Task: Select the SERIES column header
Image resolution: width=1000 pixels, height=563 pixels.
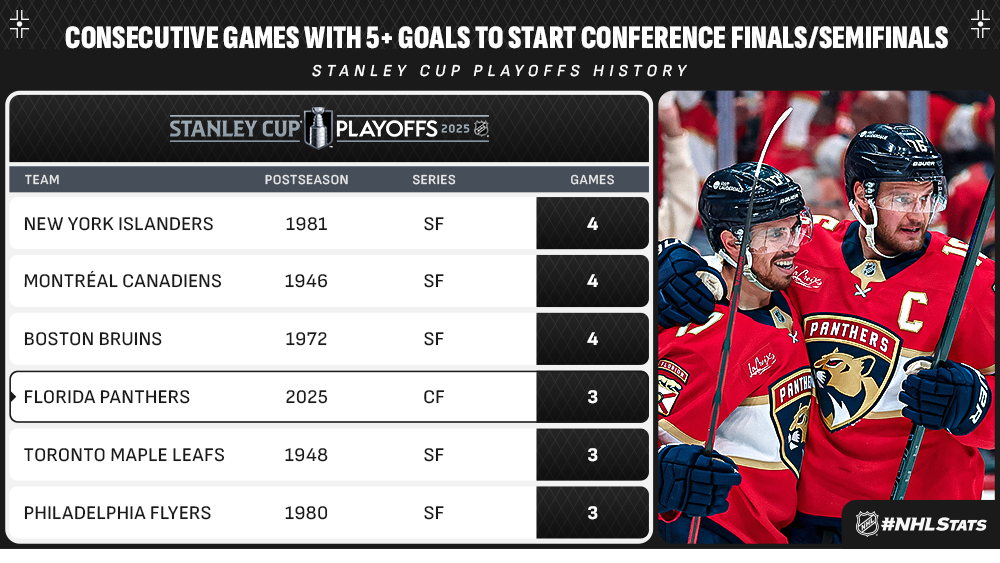Action: pyautogui.click(x=434, y=180)
